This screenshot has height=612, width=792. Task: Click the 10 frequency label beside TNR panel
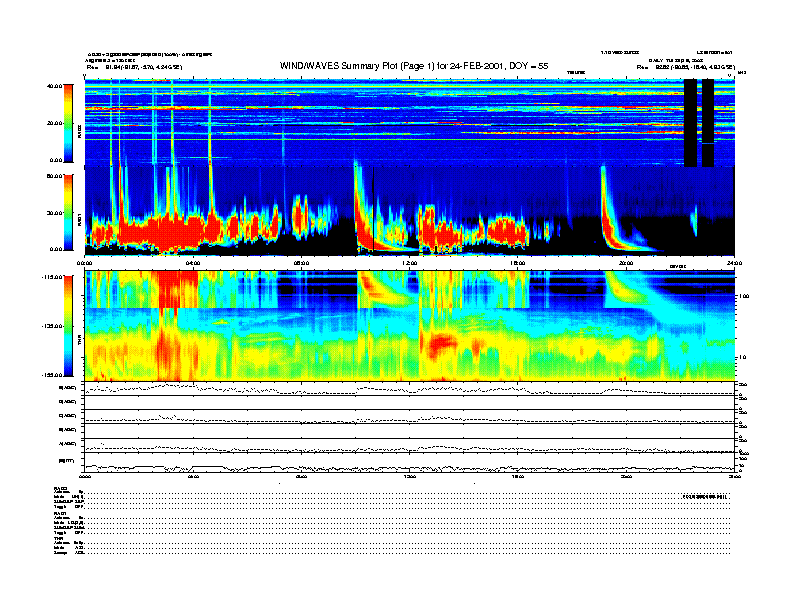coord(742,358)
